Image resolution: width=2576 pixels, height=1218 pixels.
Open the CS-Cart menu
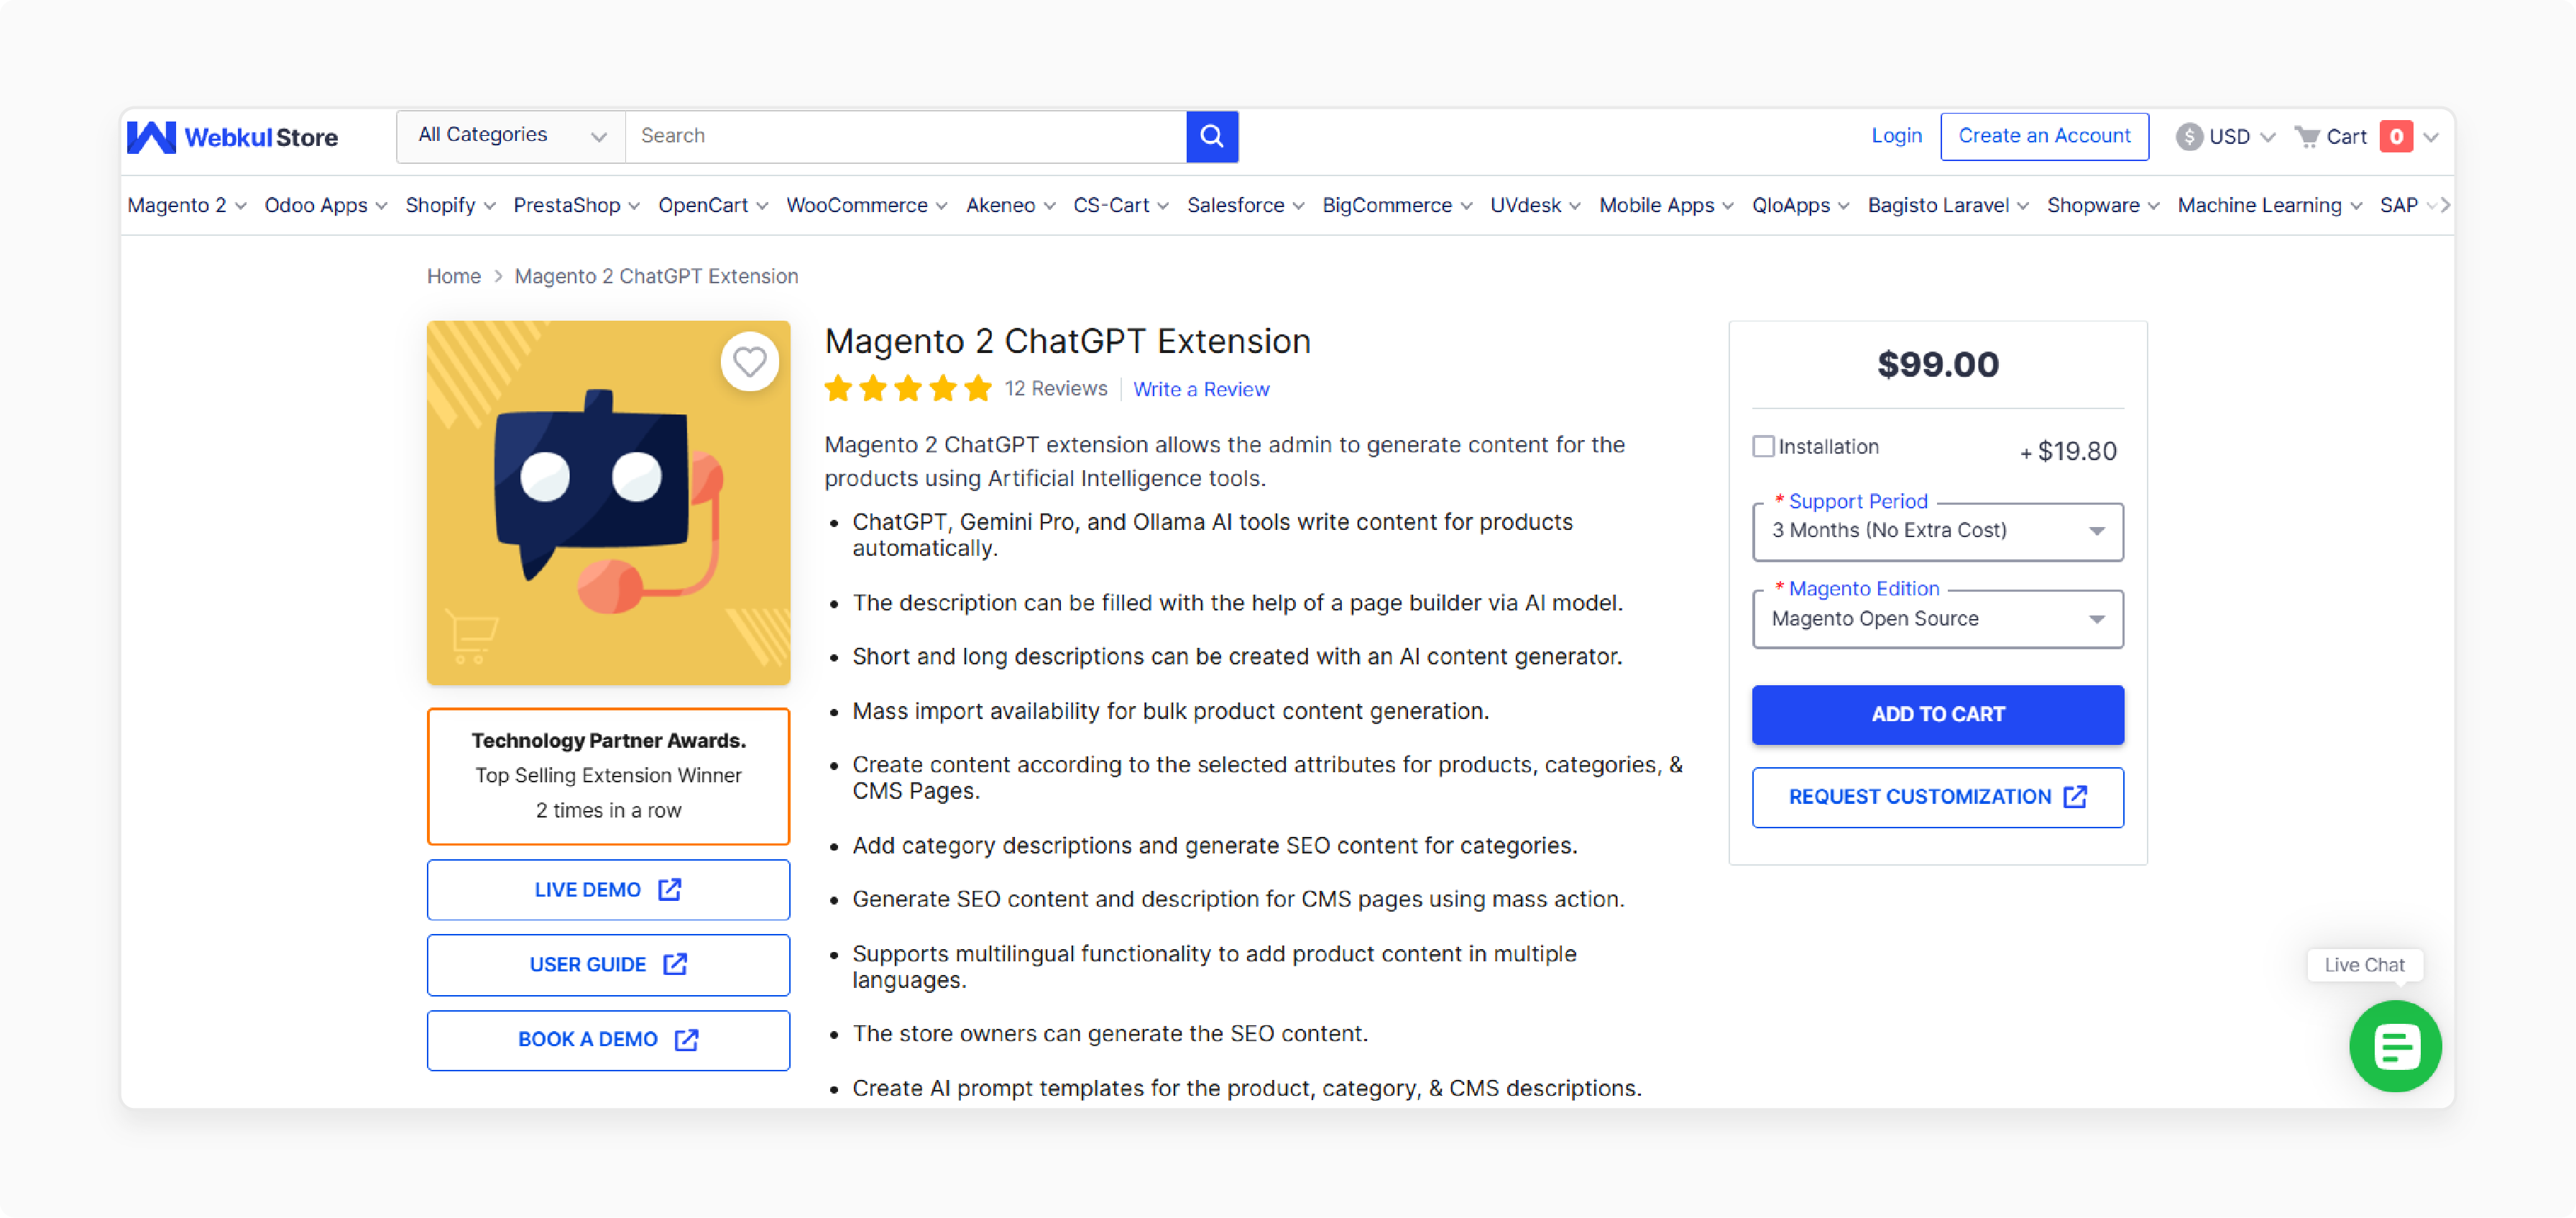tap(1121, 205)
